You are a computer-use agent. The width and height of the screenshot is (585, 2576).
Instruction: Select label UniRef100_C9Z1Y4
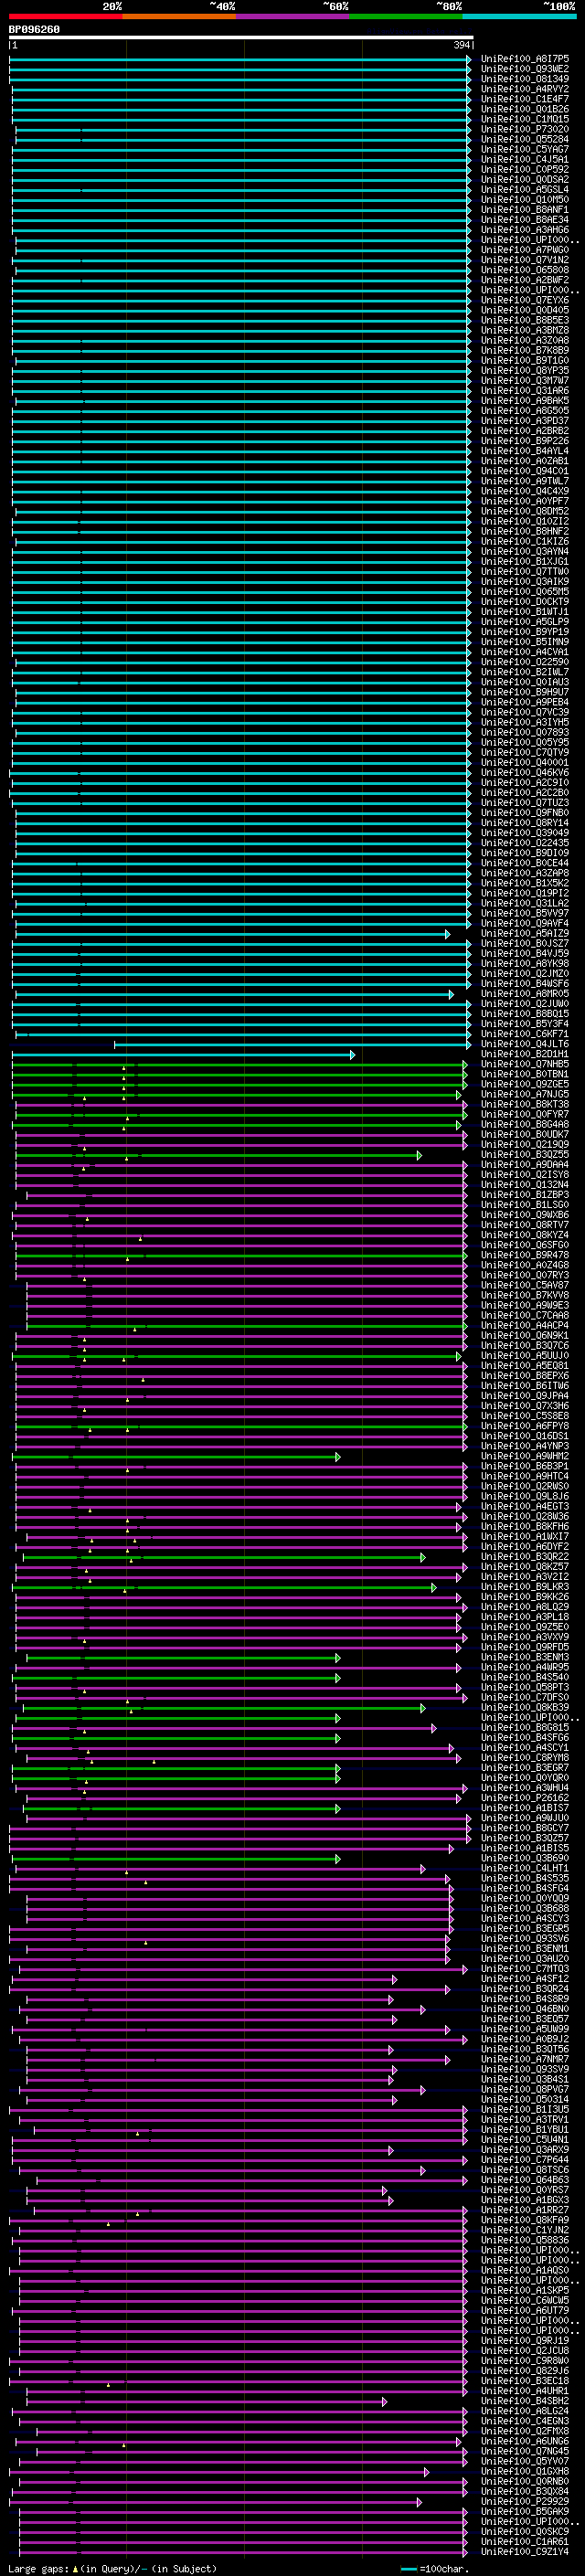coord(525,2551)
